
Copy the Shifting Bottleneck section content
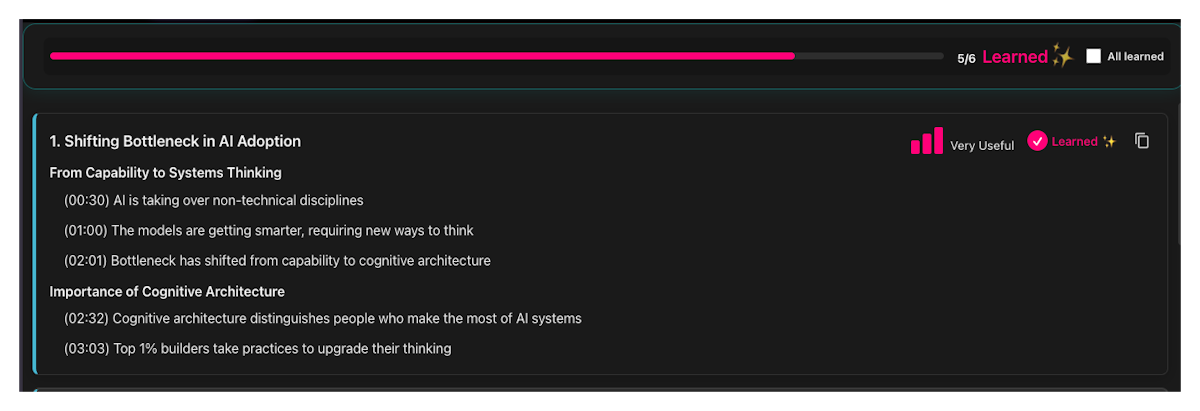[1142, 141]
